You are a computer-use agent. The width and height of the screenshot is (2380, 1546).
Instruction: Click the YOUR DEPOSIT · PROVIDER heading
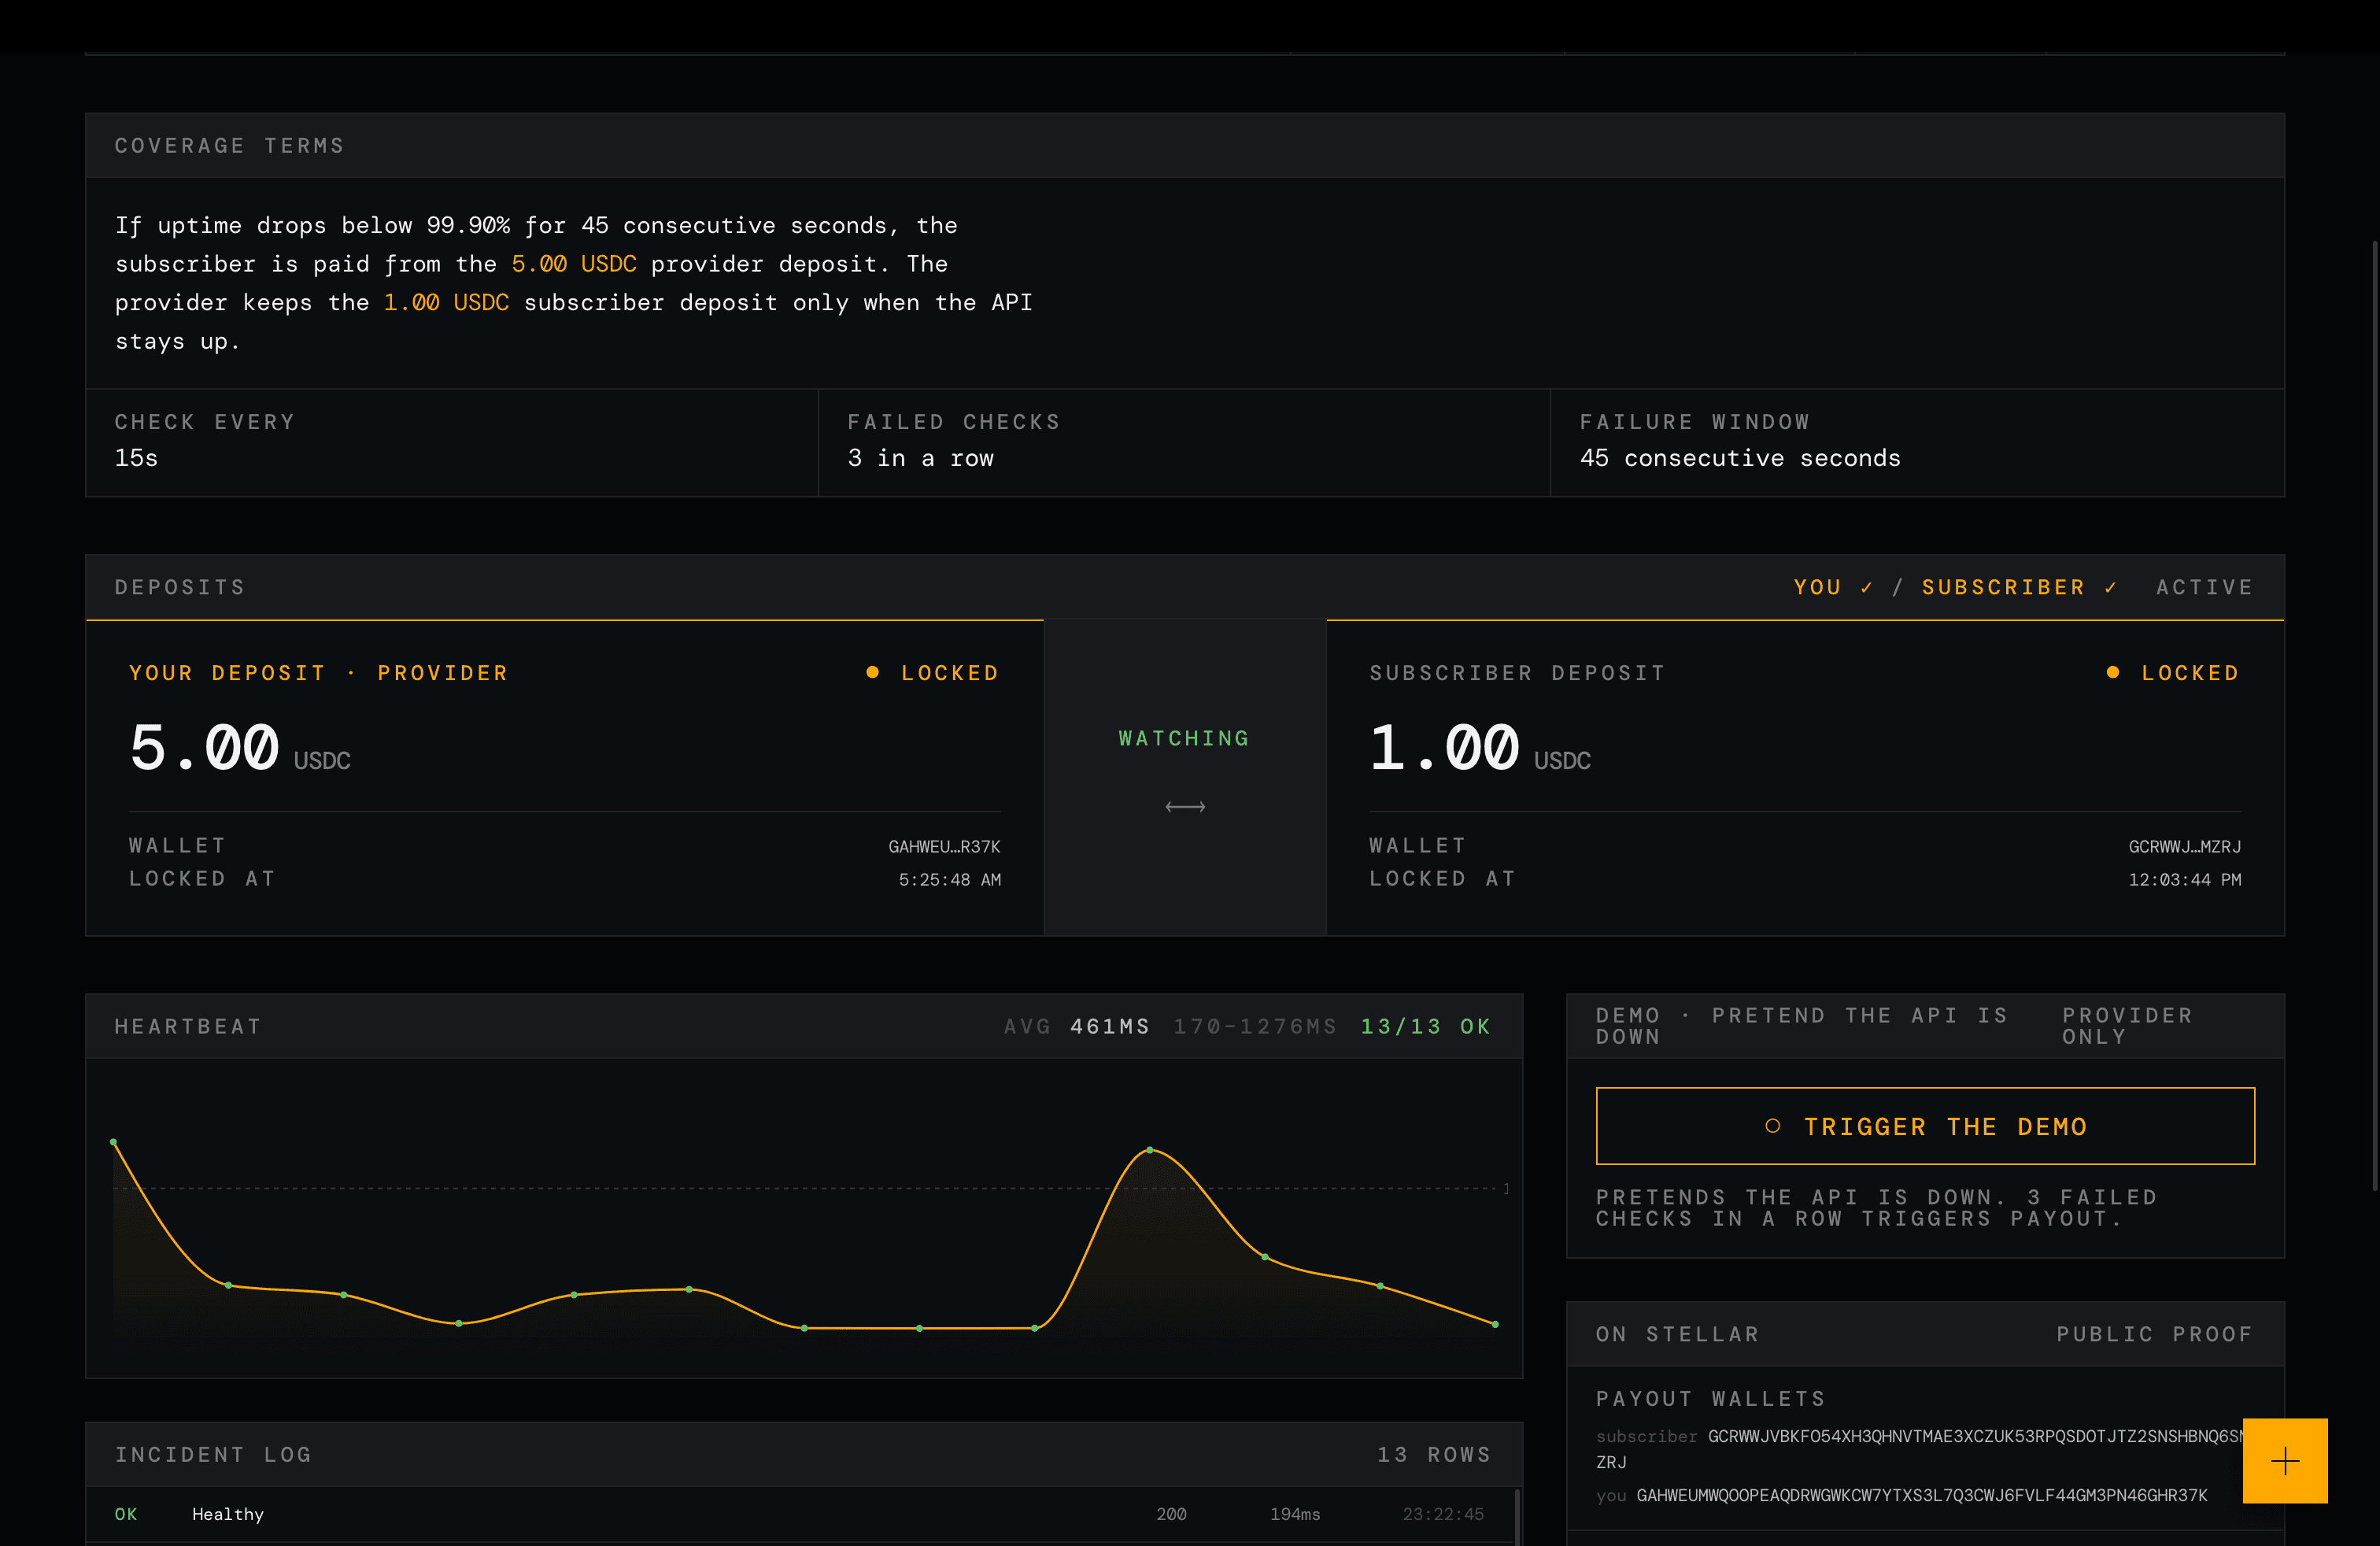click(319, 673)
